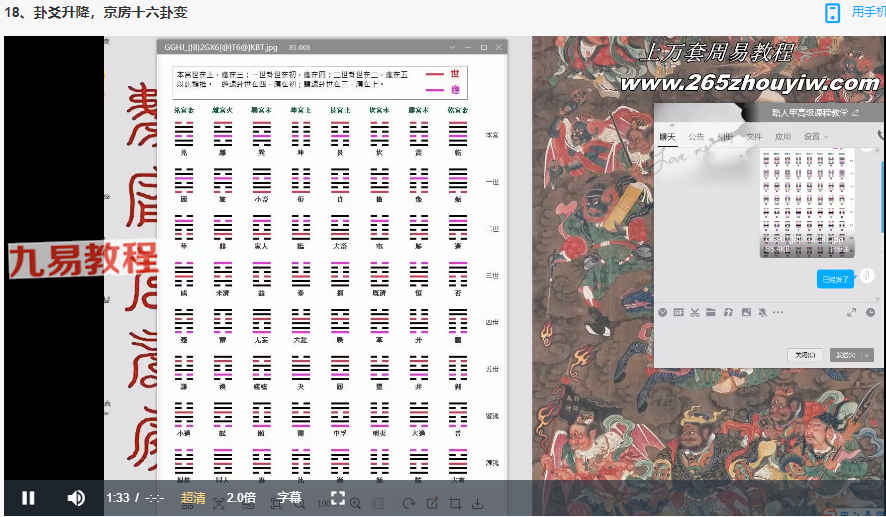Screen dimensions: 886x517
Task: Click the 未济 hexagram name
Action: point(222,293)
